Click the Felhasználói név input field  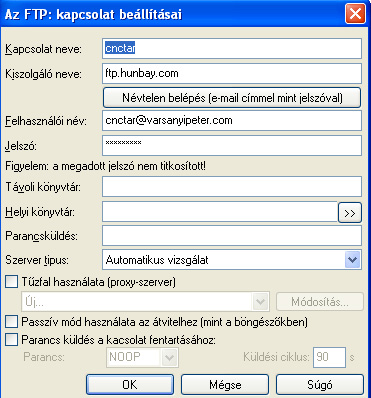232,120
